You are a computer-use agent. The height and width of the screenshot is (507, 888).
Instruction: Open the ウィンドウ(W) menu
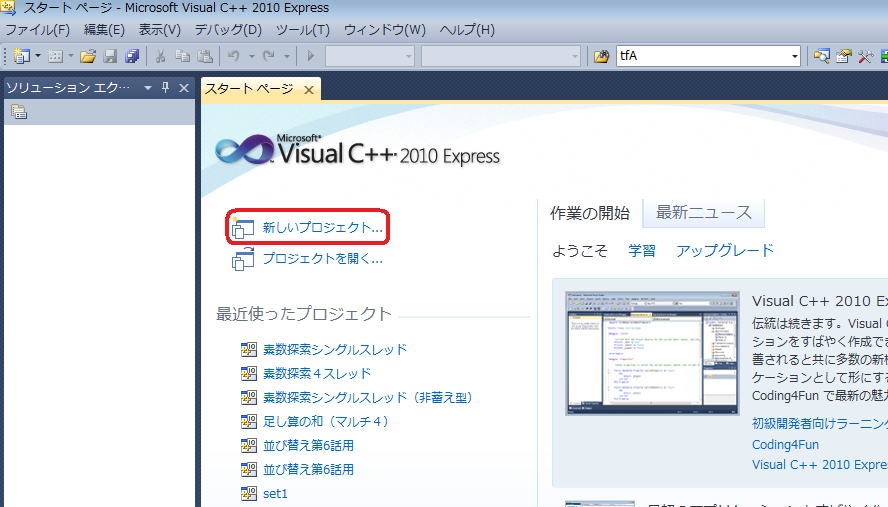385,30
